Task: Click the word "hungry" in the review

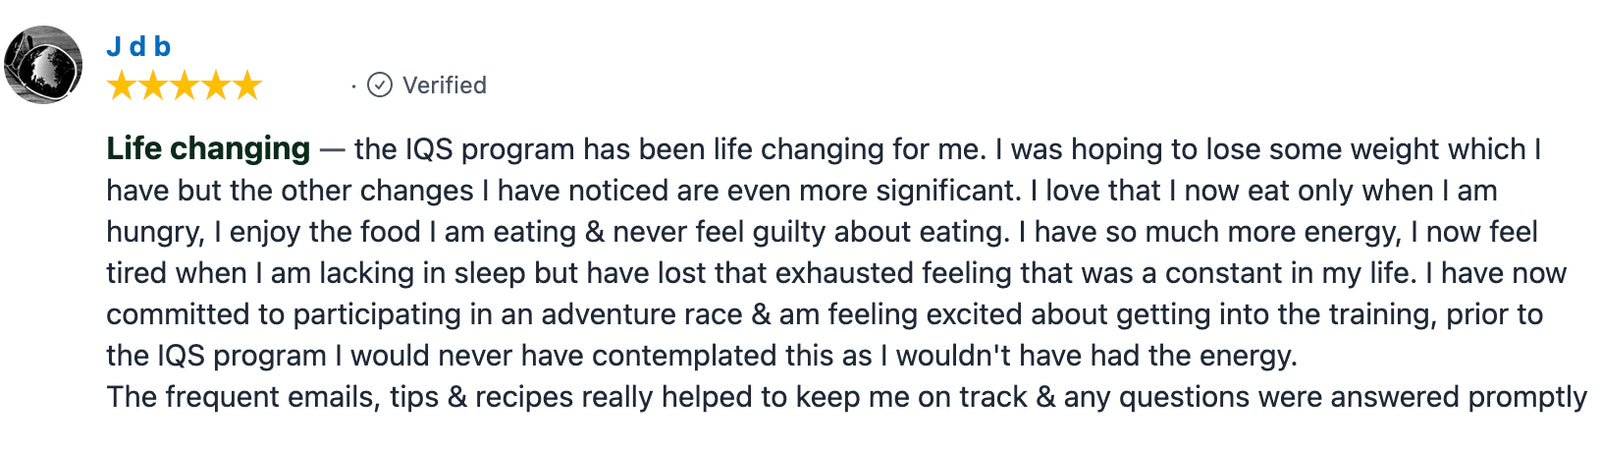Action: [154, 232]
